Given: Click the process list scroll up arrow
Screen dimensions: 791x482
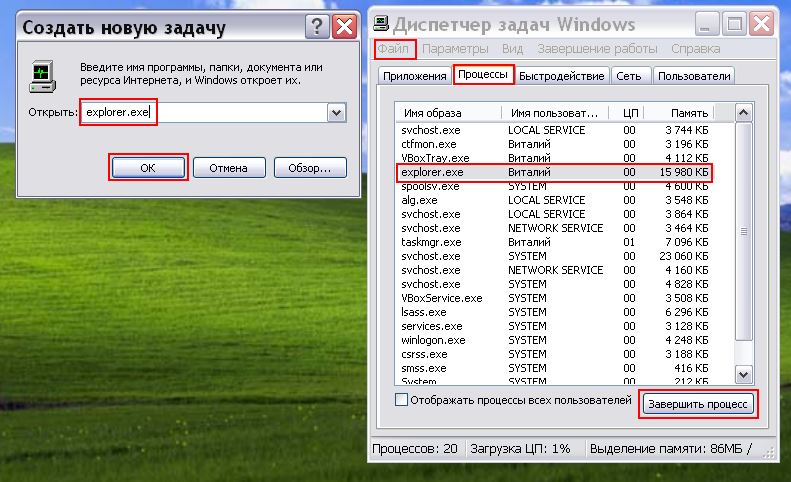Looking at the screenshot, I should pos(744,113).
